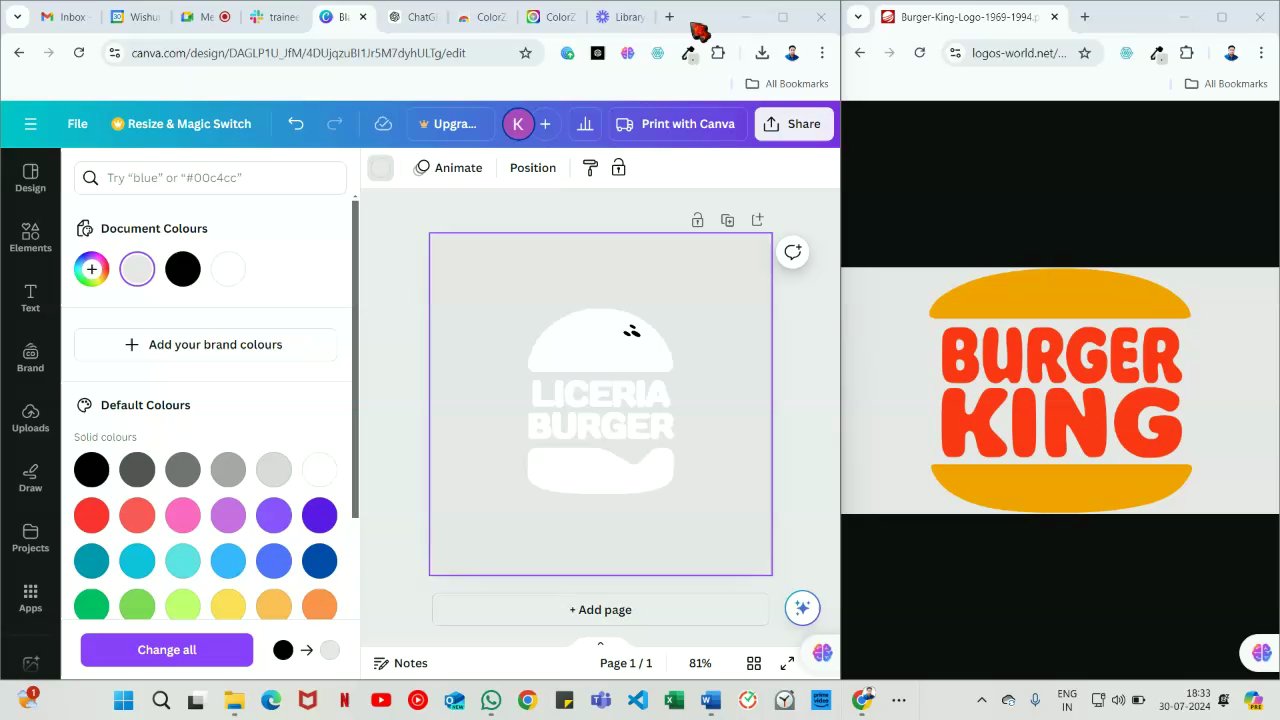Click the colour search input field

pos(210,178)
